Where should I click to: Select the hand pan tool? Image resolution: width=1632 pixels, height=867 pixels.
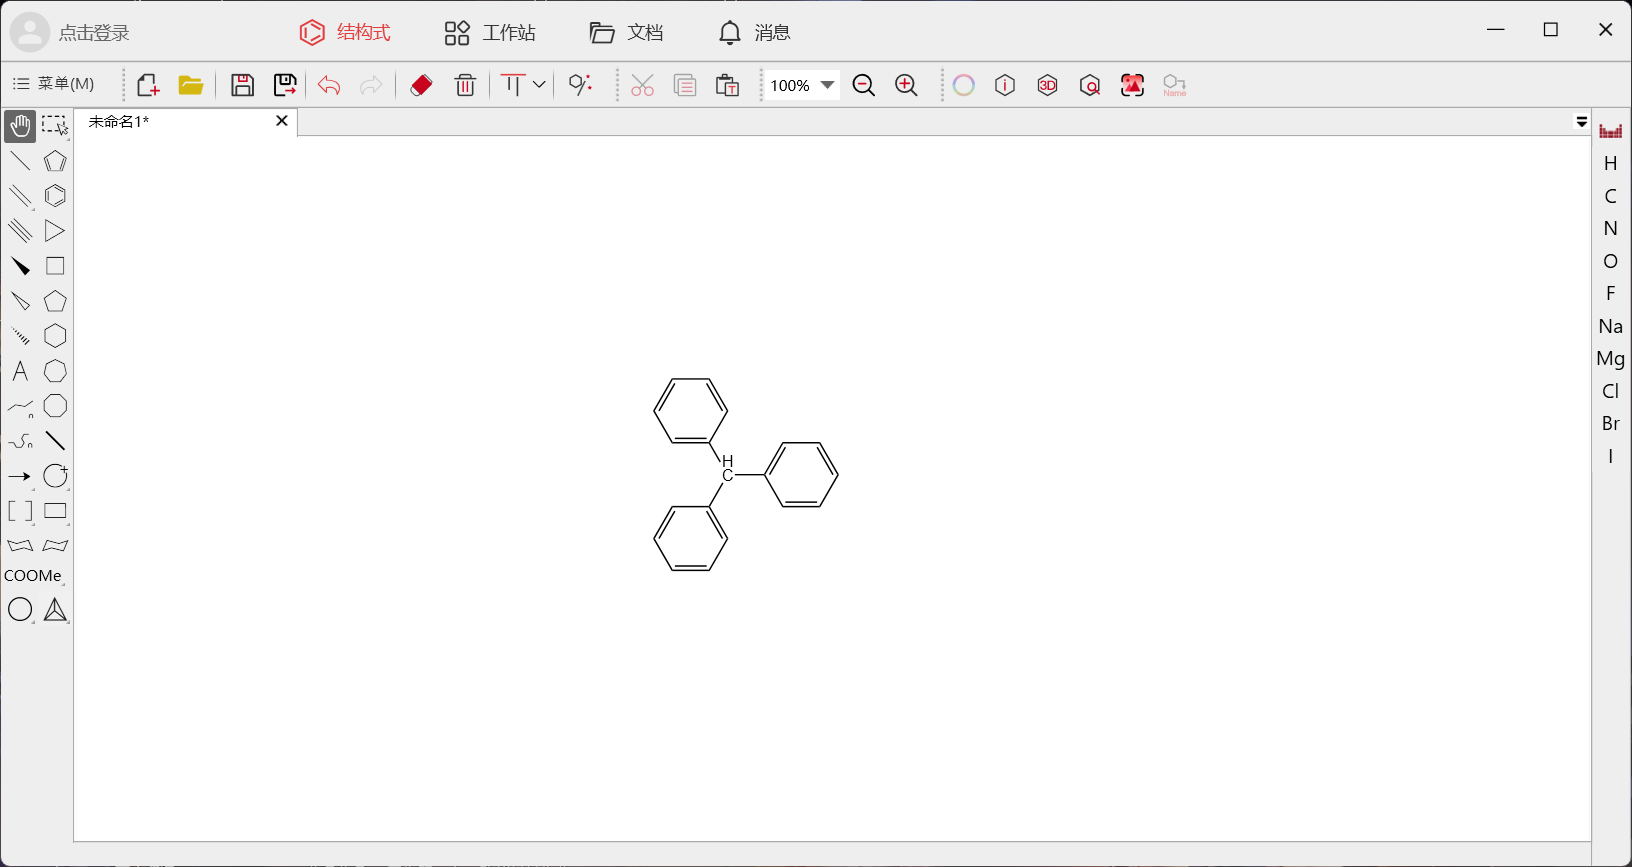click(20, 126)
